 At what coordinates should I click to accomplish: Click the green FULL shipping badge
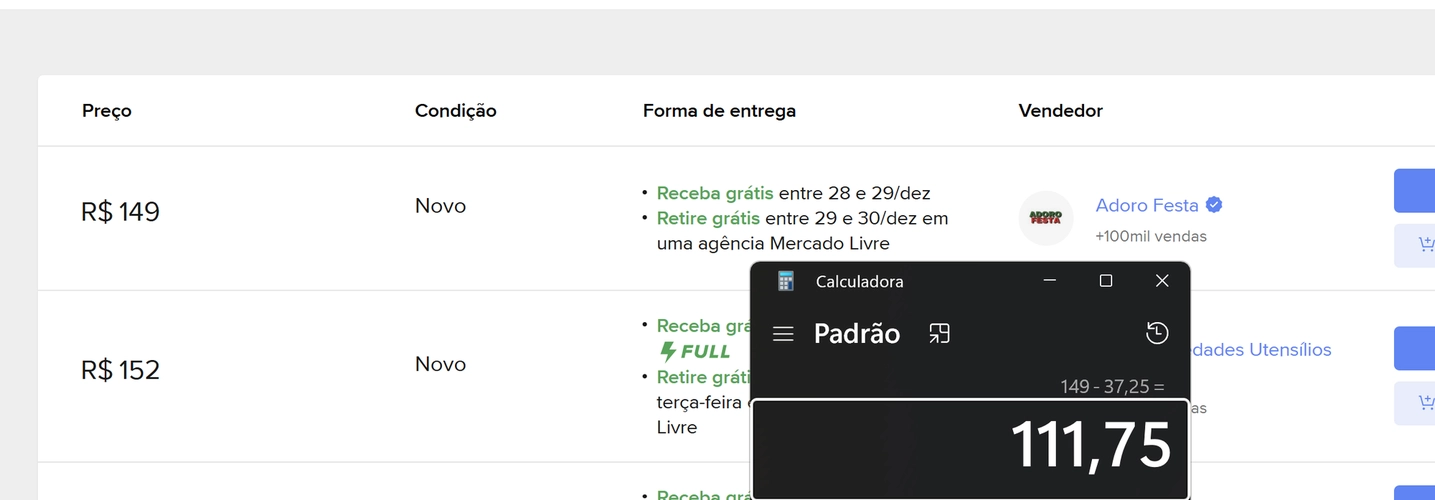pos(696,351)
